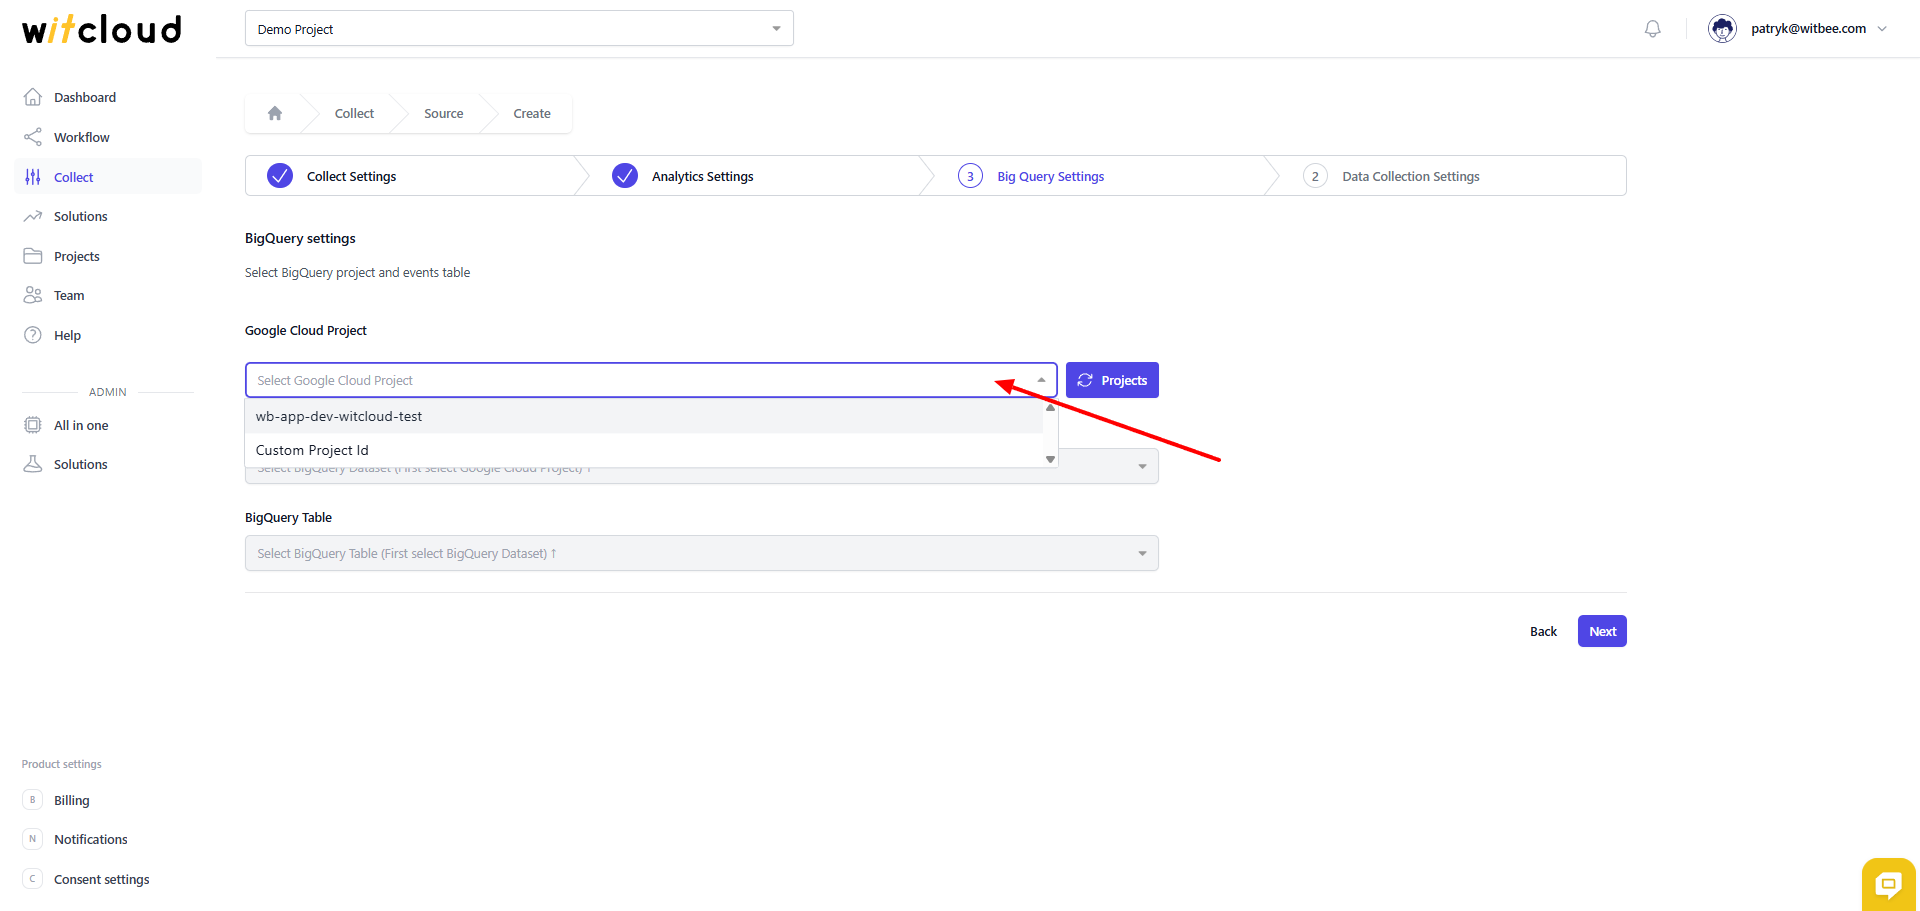This screenshot has height=911, width=1920.
Task: Go to home via breadcrumb house icon
Action: [275, 113]
